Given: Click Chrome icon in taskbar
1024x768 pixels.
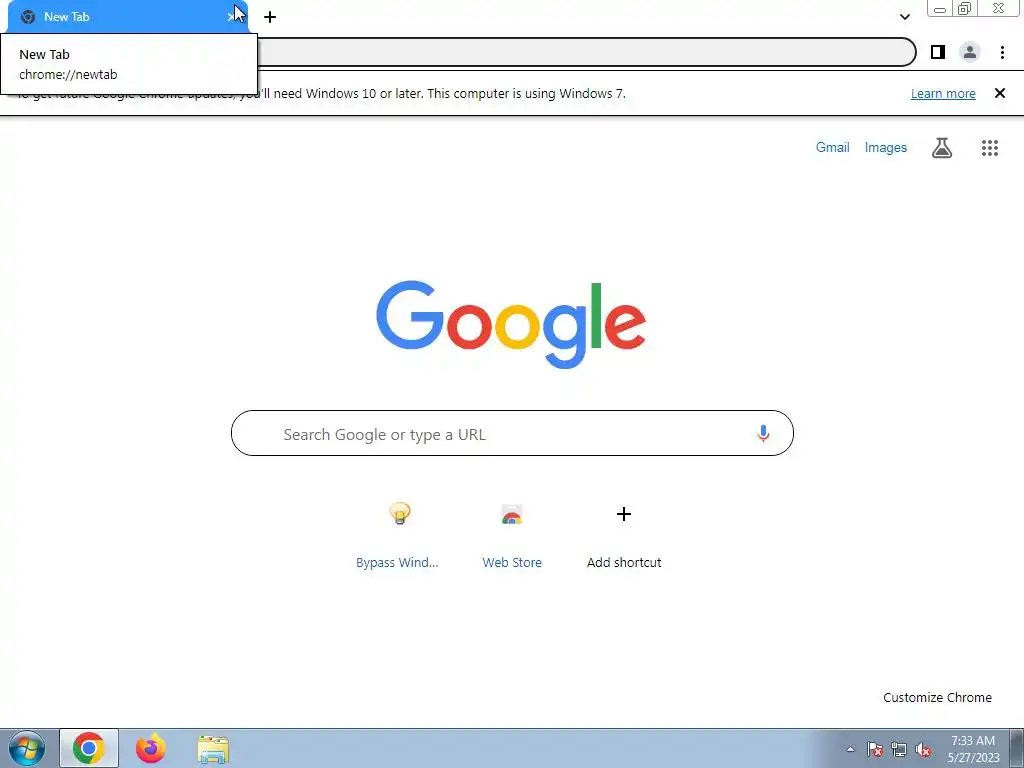Looking at the screenshot, I should point(89,748).
